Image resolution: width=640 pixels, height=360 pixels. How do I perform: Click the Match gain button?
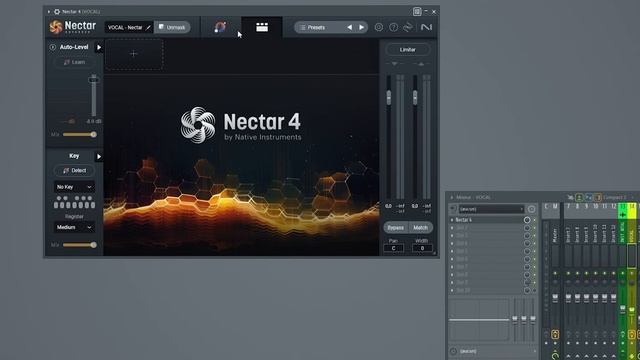point(420,227)
